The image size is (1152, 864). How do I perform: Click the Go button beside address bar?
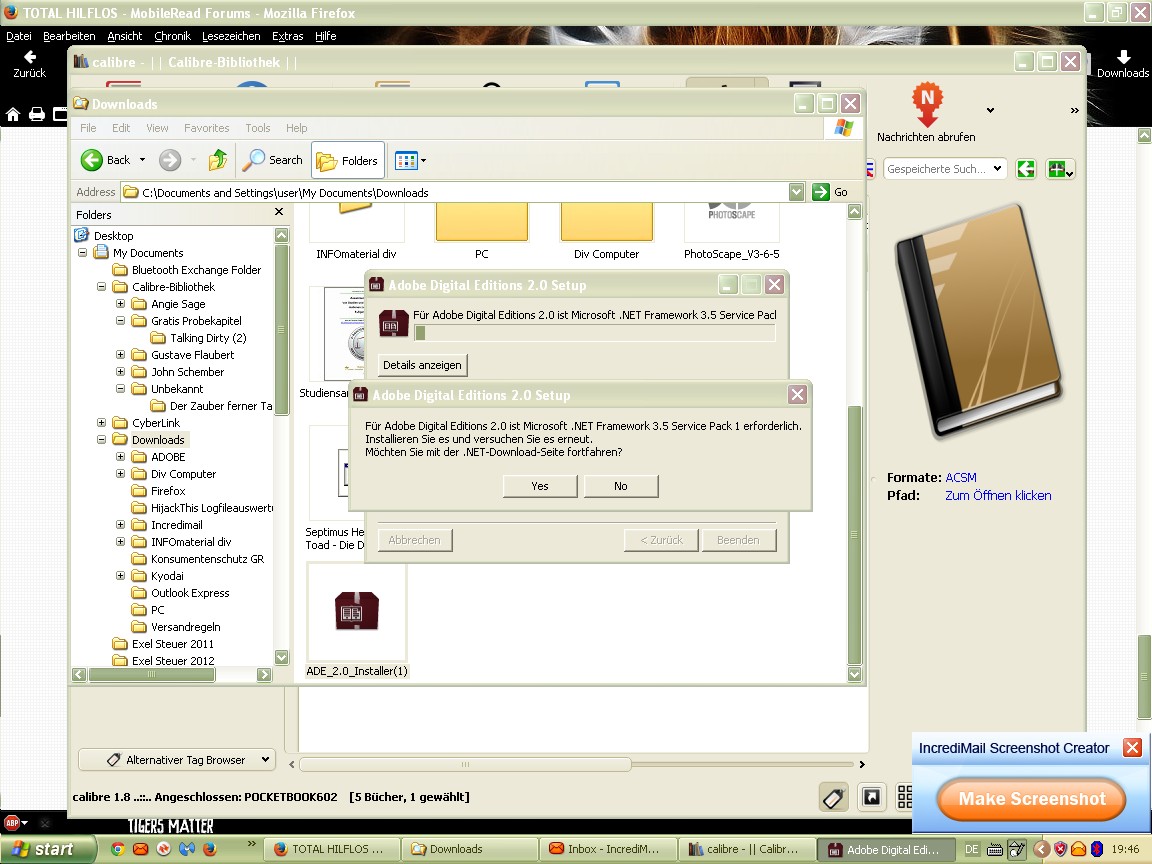[831, 192]
